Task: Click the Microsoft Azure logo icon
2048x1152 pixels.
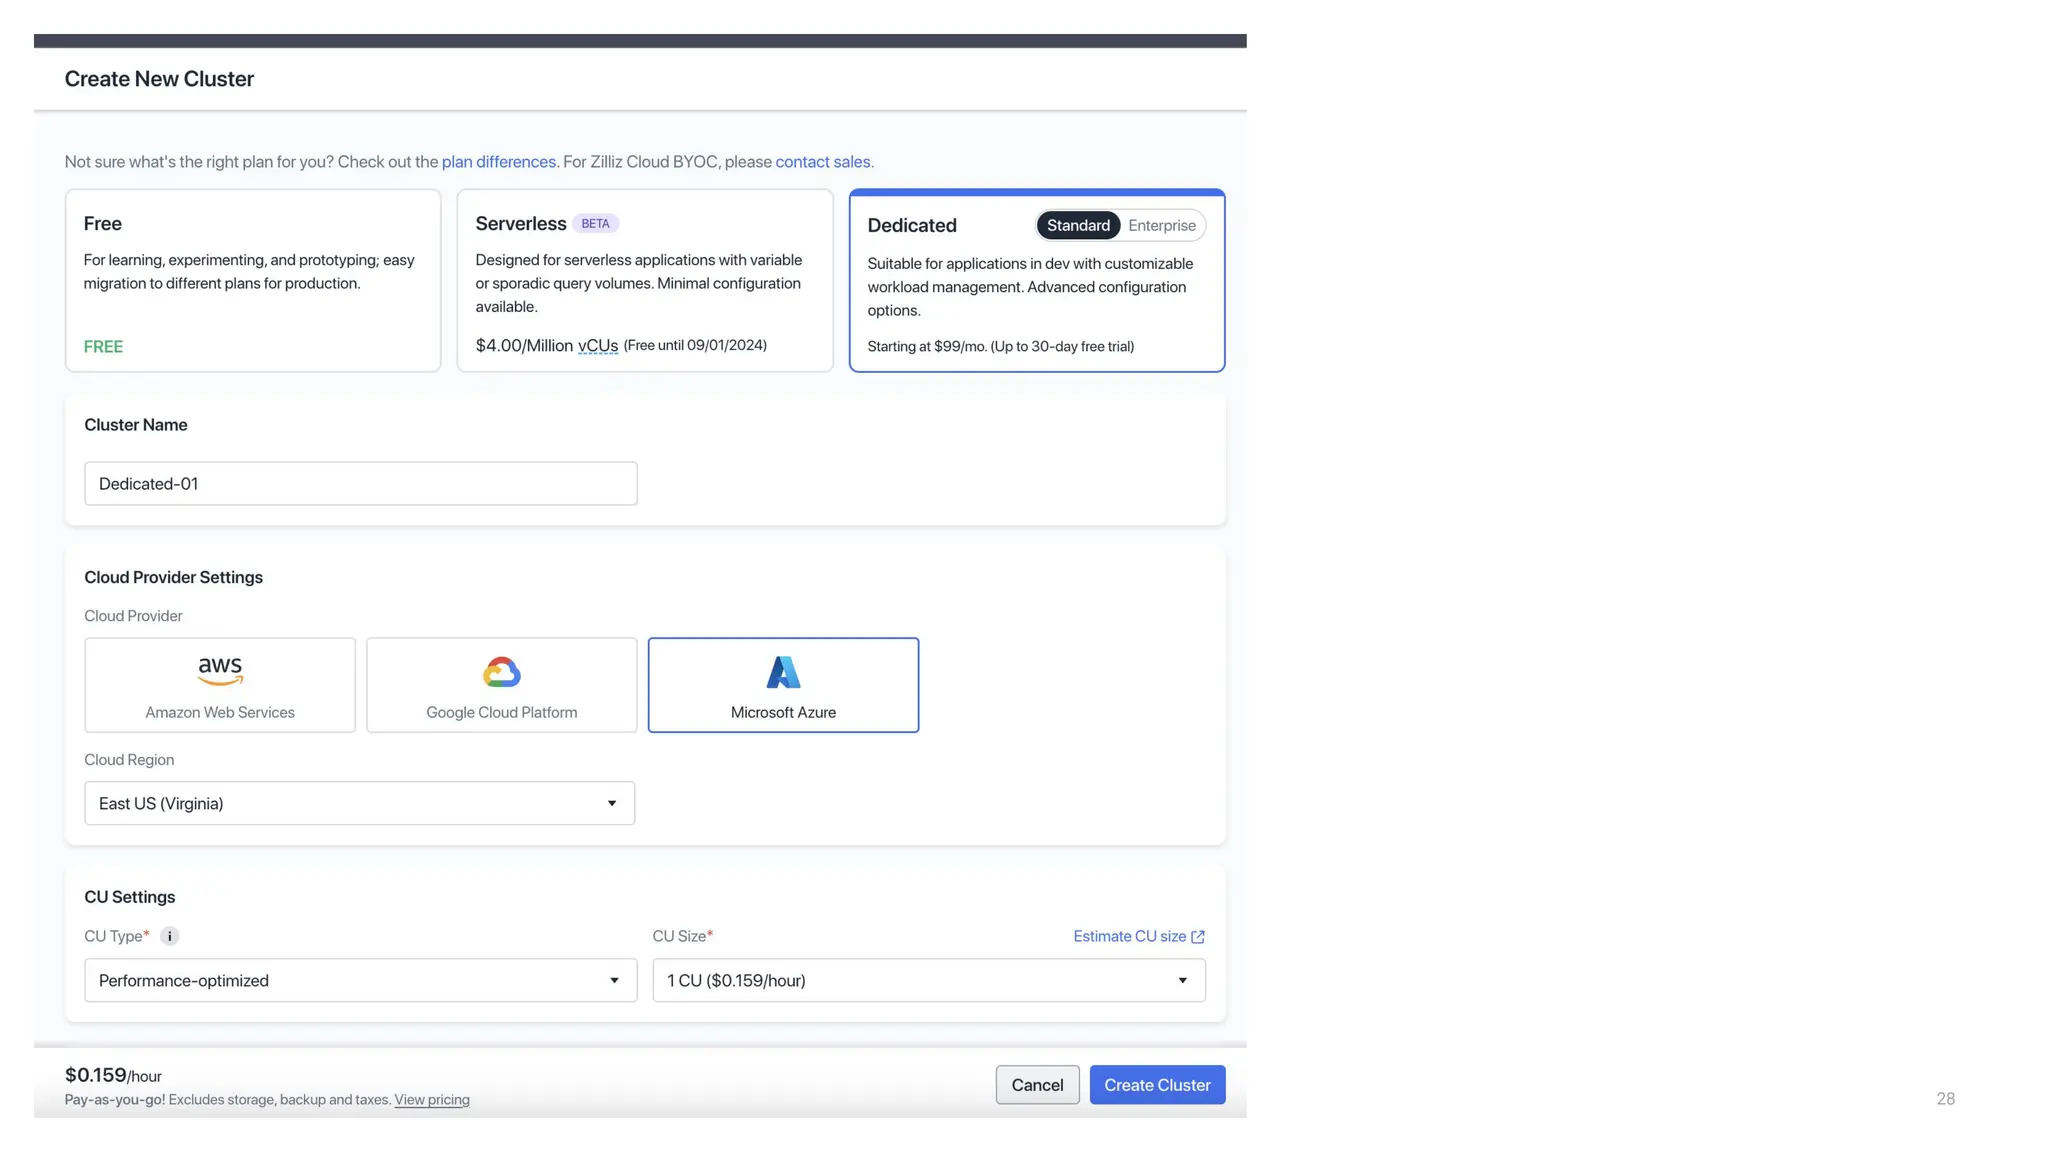Action: [783, 672]
